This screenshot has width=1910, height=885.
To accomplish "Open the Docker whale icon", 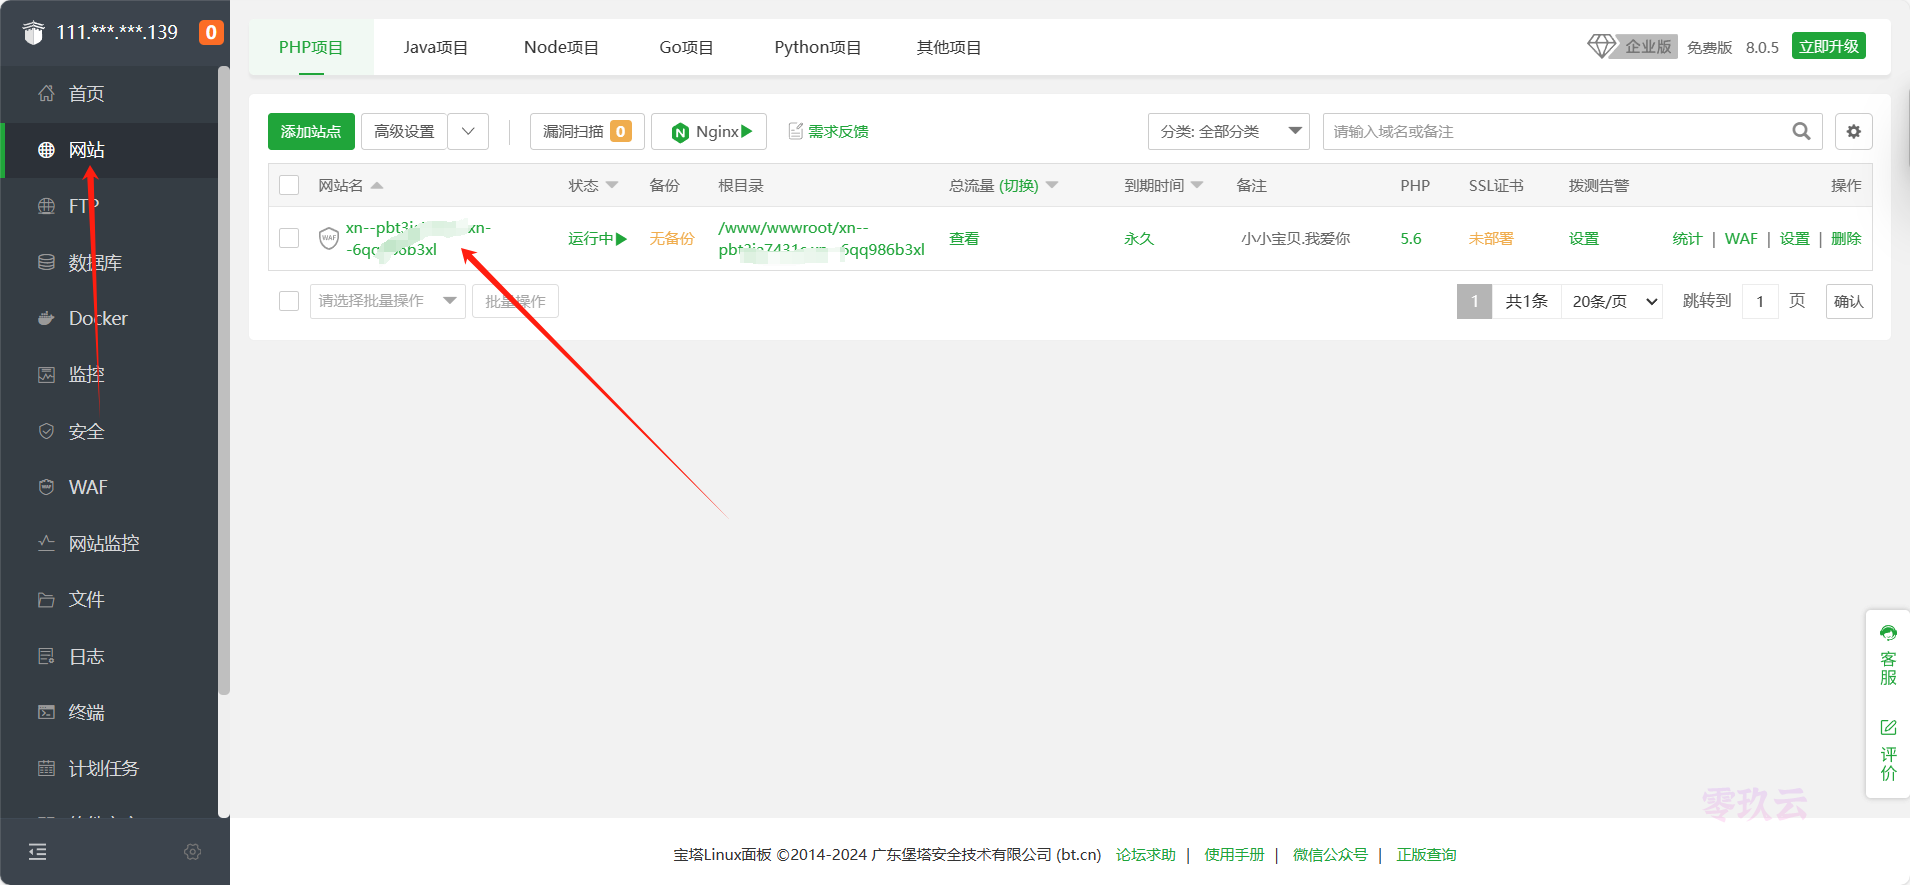I will click(x=46, y=318).
